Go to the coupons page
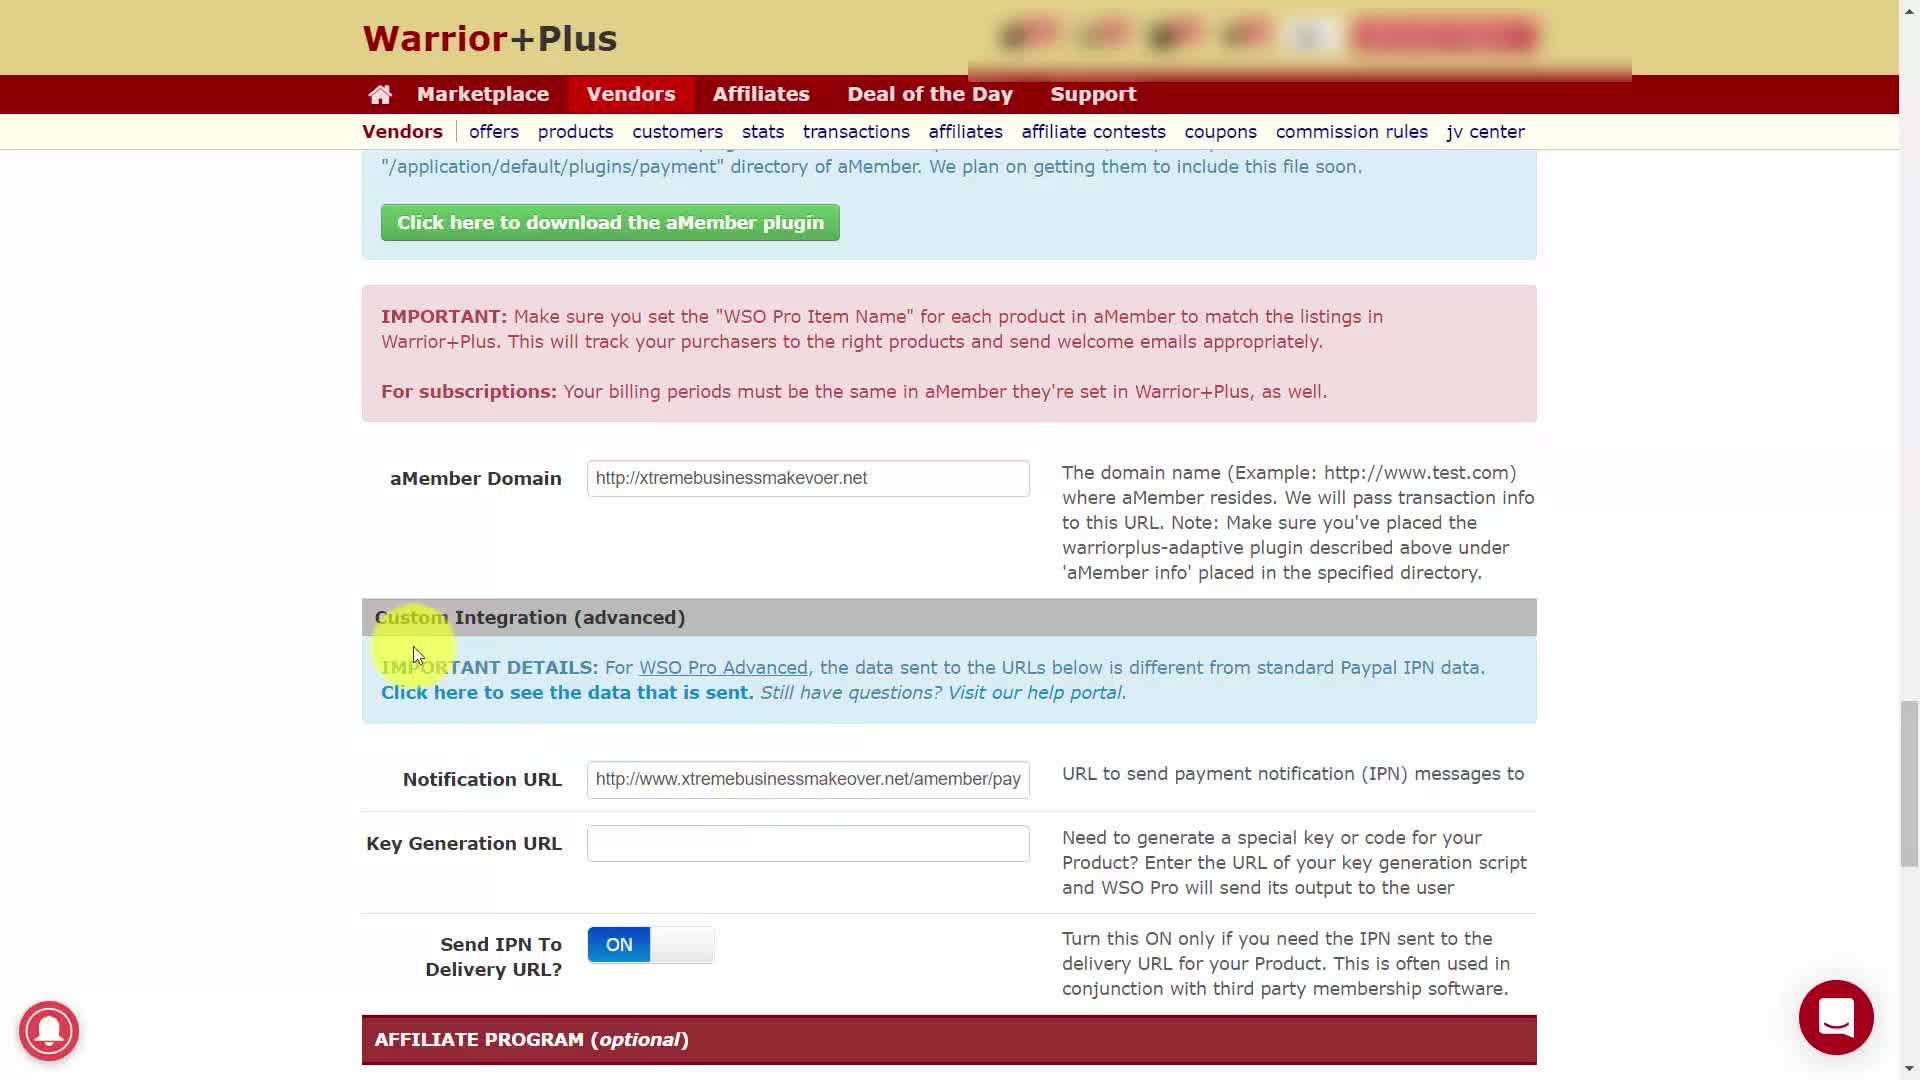The image size is (1920, 1080). click(x=1220, y=132)
